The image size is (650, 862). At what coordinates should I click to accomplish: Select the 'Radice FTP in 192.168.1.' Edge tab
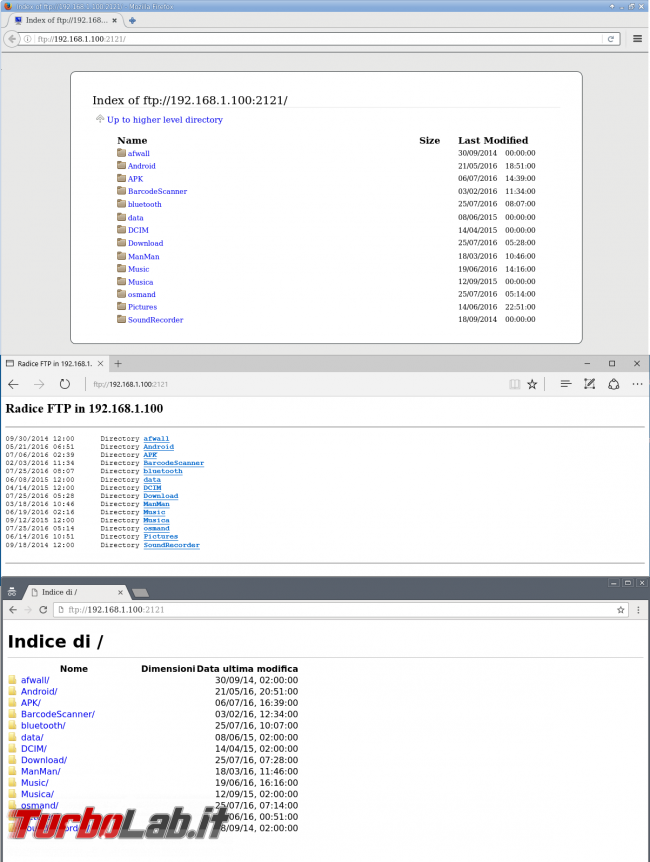pyautogui.click(x=54, y=363)
